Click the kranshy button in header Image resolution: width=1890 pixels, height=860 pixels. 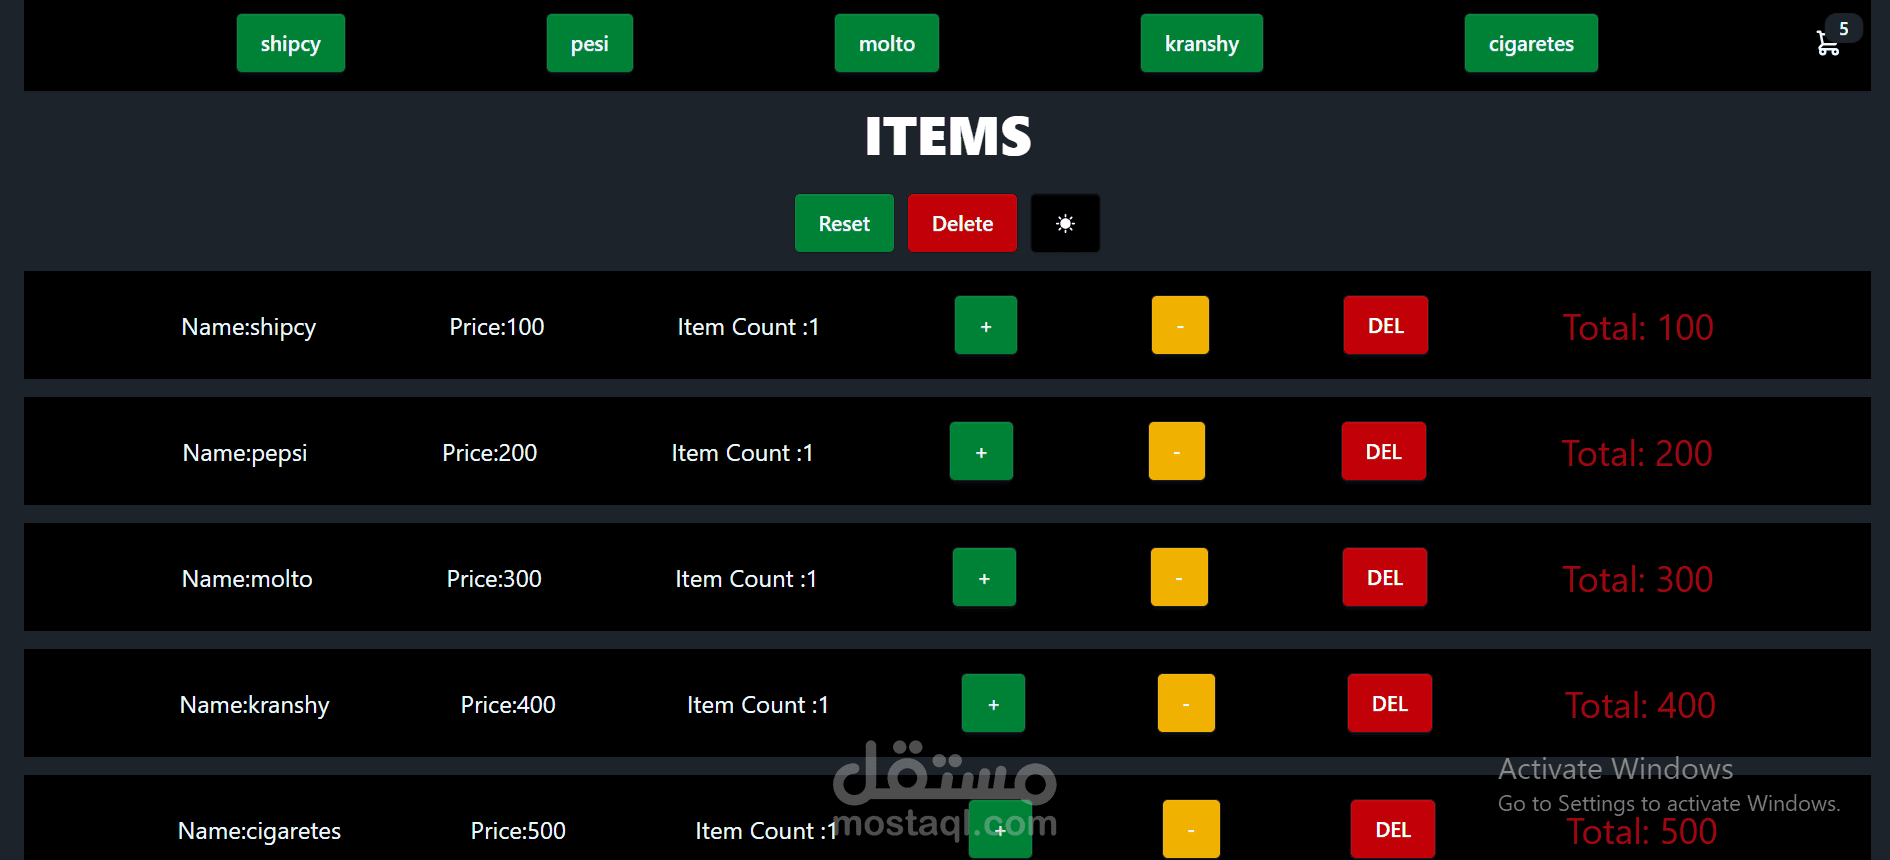click(1202, 43)
